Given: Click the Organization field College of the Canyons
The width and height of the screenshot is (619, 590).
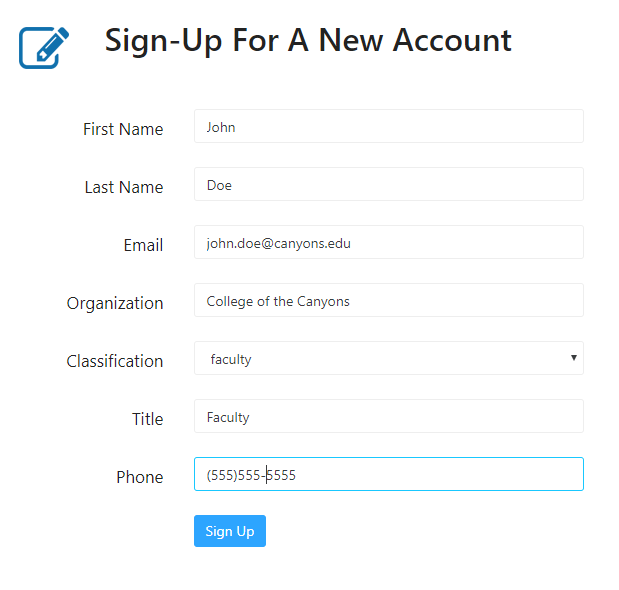Looking at the screenshot, I should coord(388,300).
